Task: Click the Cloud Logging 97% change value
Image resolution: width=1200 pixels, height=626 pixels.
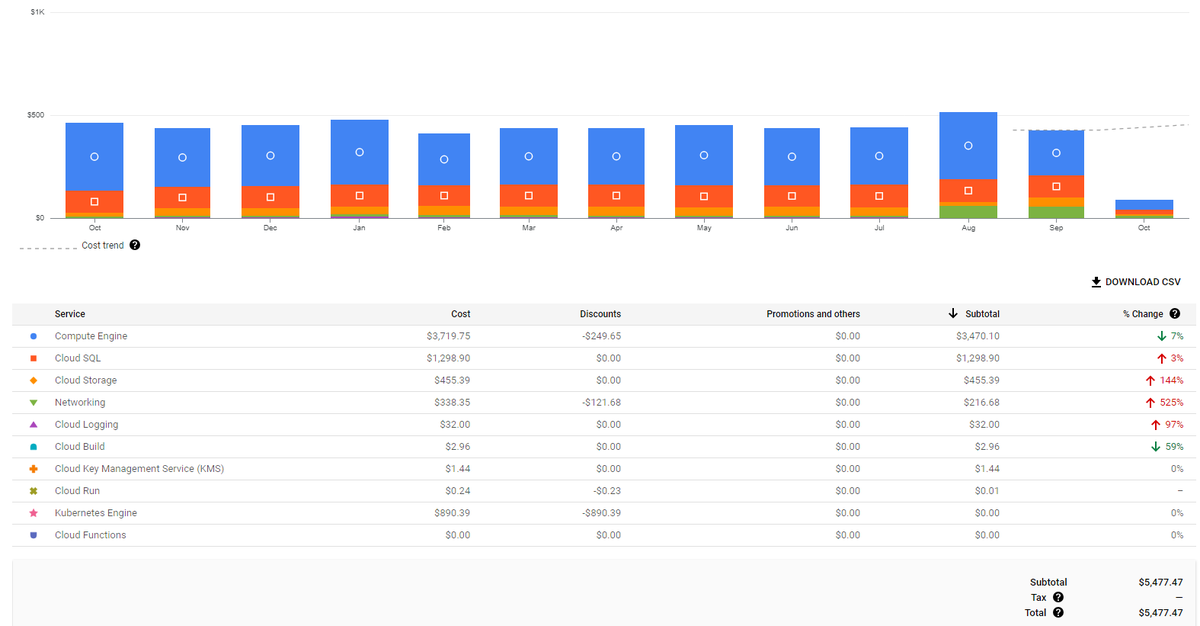Action: click(1174, 424)
